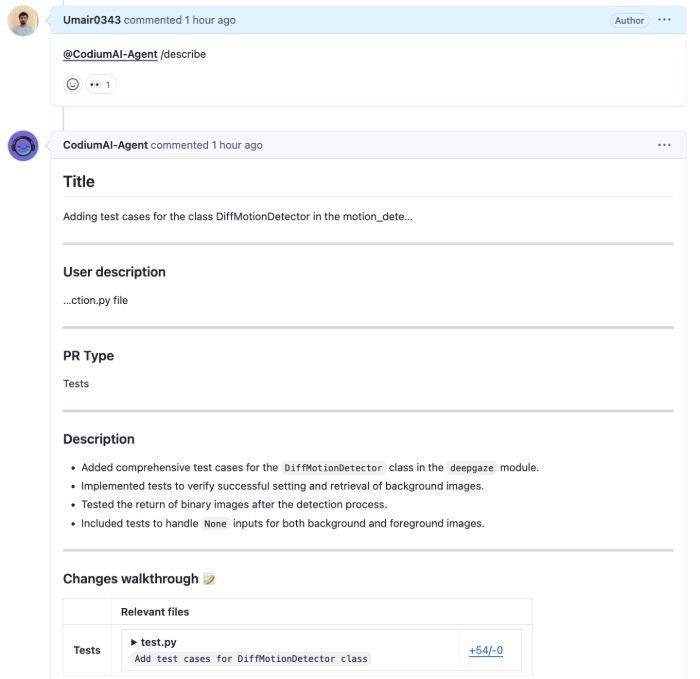The image size is (700, 679).
Task: Open CodiumAI-Agent username in comment header
Action: point(105,145)
